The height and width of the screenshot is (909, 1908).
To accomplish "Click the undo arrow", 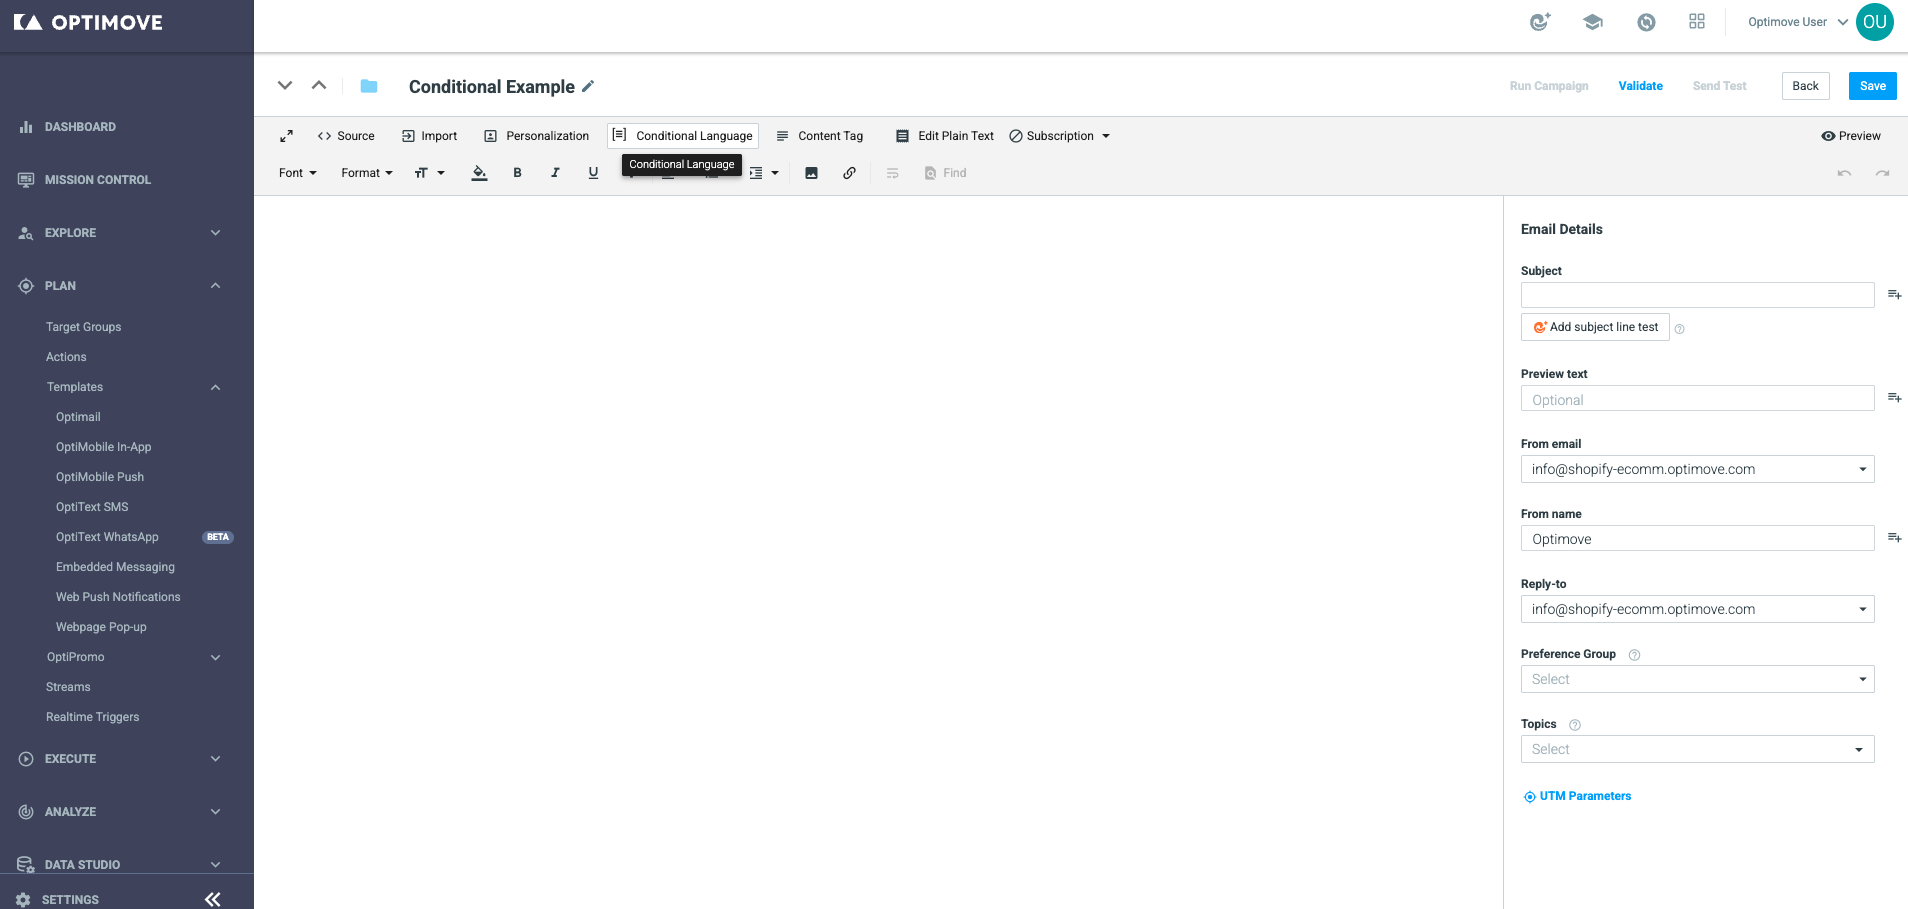I will [x=1844, y=173].
